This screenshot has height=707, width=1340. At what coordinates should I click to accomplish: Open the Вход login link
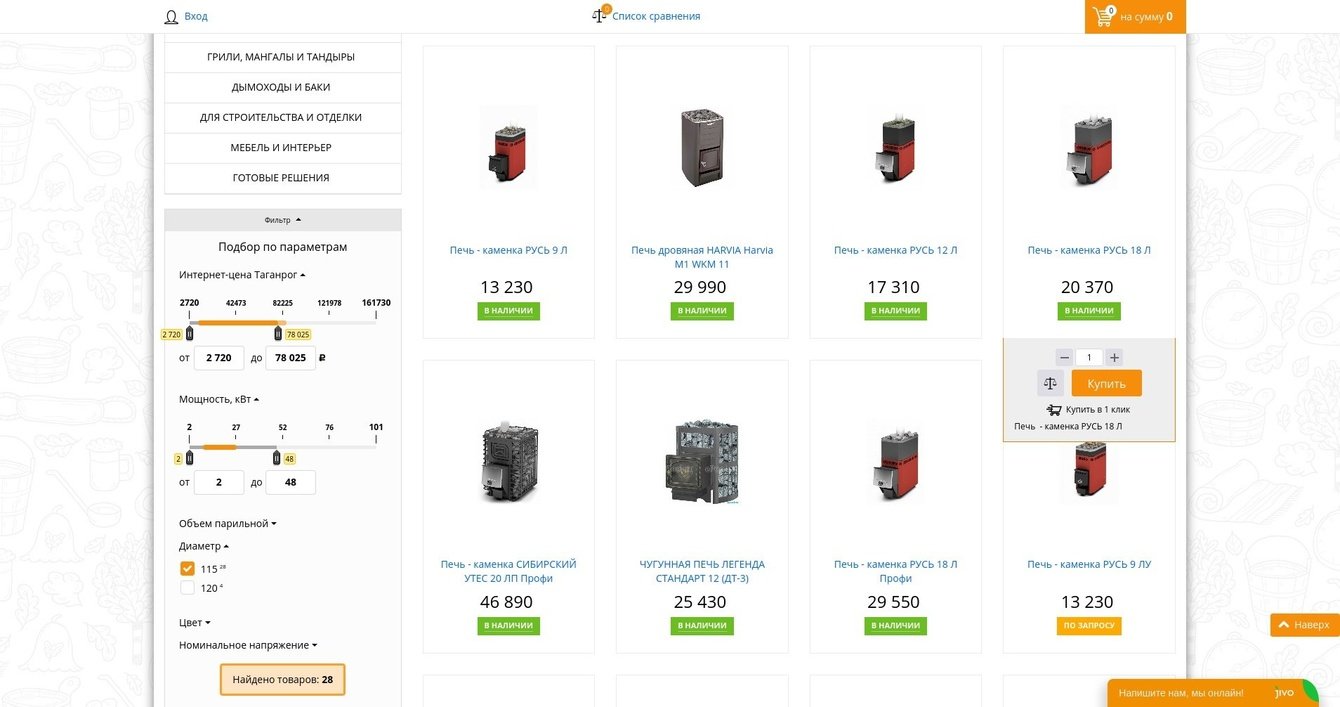[x=196, y=16]
